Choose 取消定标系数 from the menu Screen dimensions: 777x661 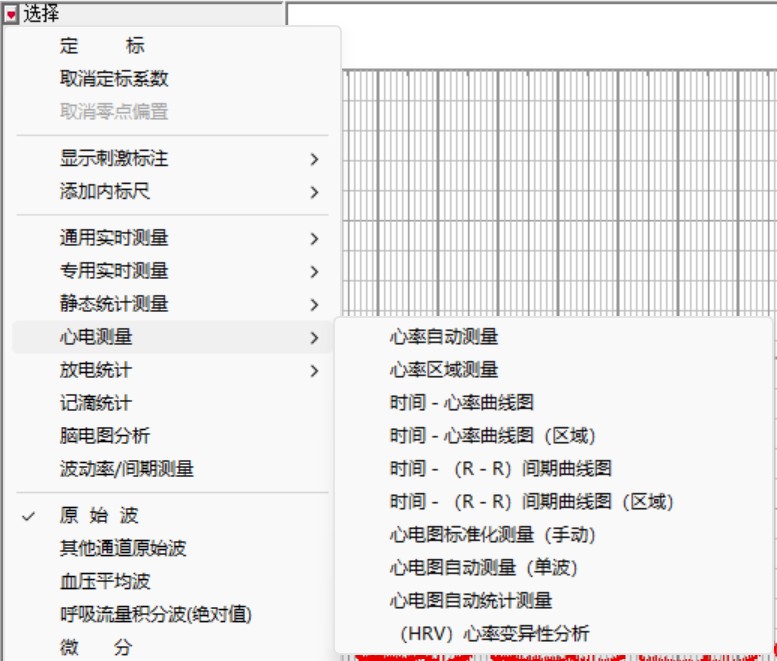(172, 78)
